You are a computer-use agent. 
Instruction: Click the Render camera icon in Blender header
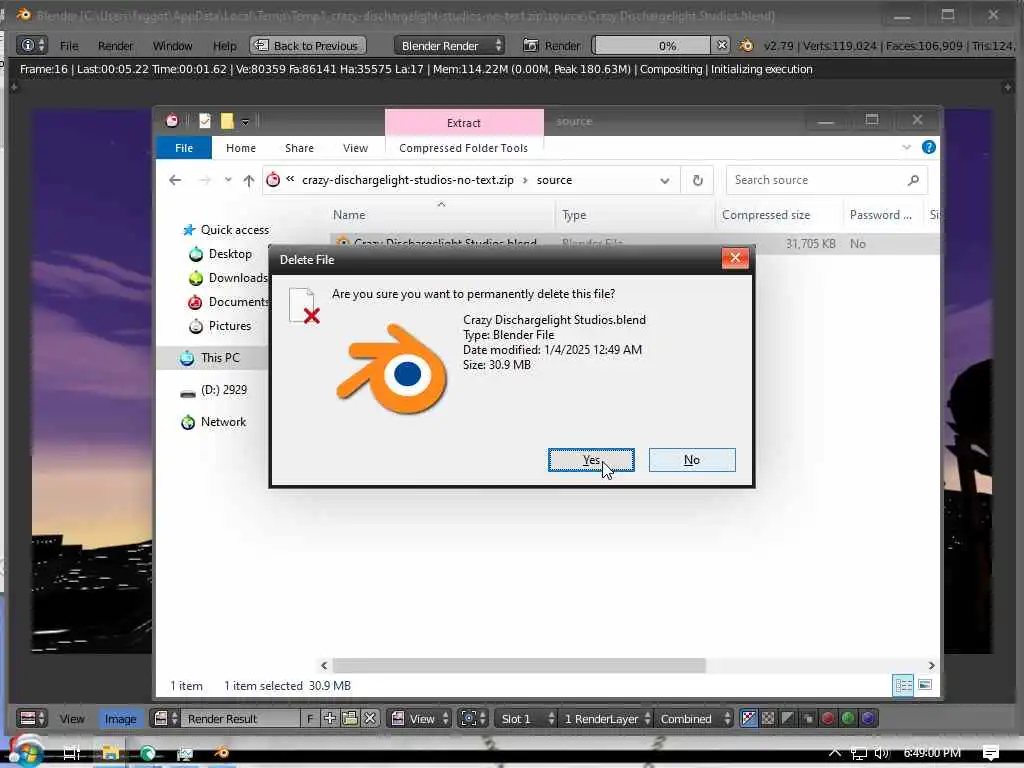(531, 46)
